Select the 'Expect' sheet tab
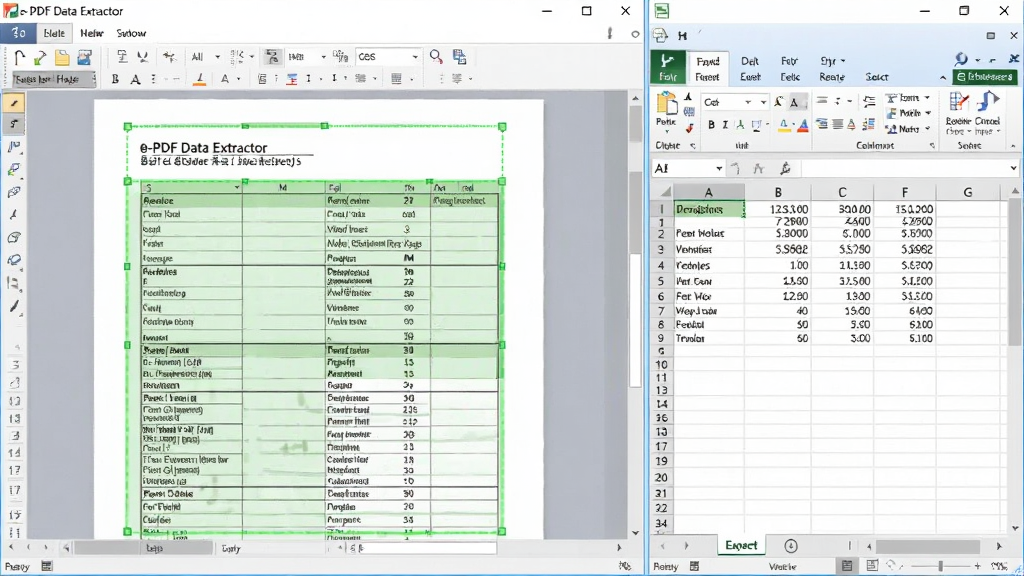Image resolution: width=1024 pixels, height=576 pixels. (x=741, y=545)
